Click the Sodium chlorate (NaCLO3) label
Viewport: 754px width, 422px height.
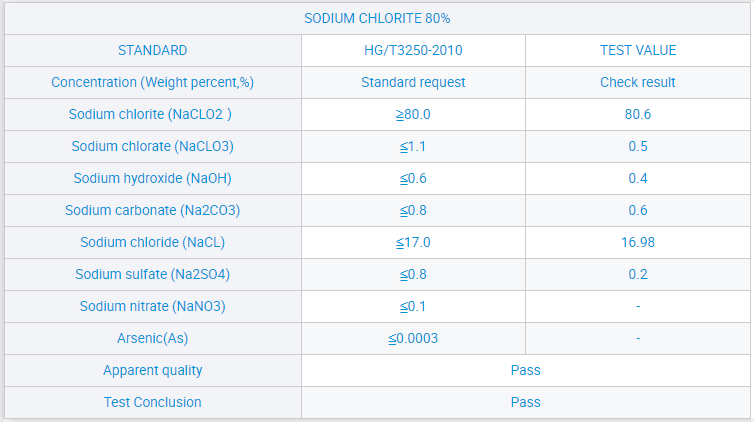pyautogui.click(x=152, y=146)
